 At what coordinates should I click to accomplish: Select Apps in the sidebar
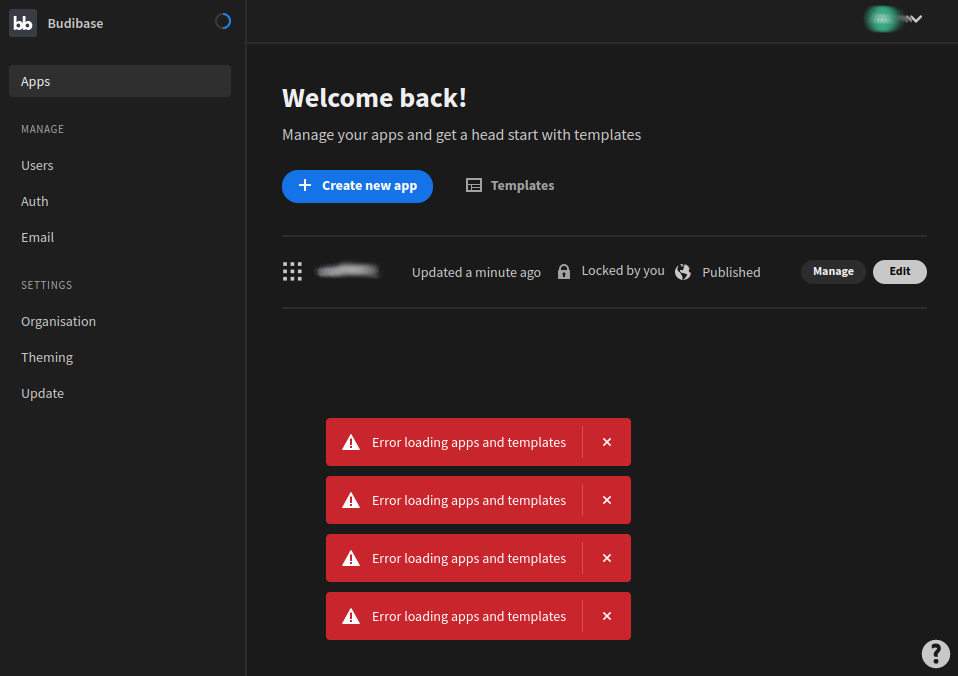pos(35,81)
